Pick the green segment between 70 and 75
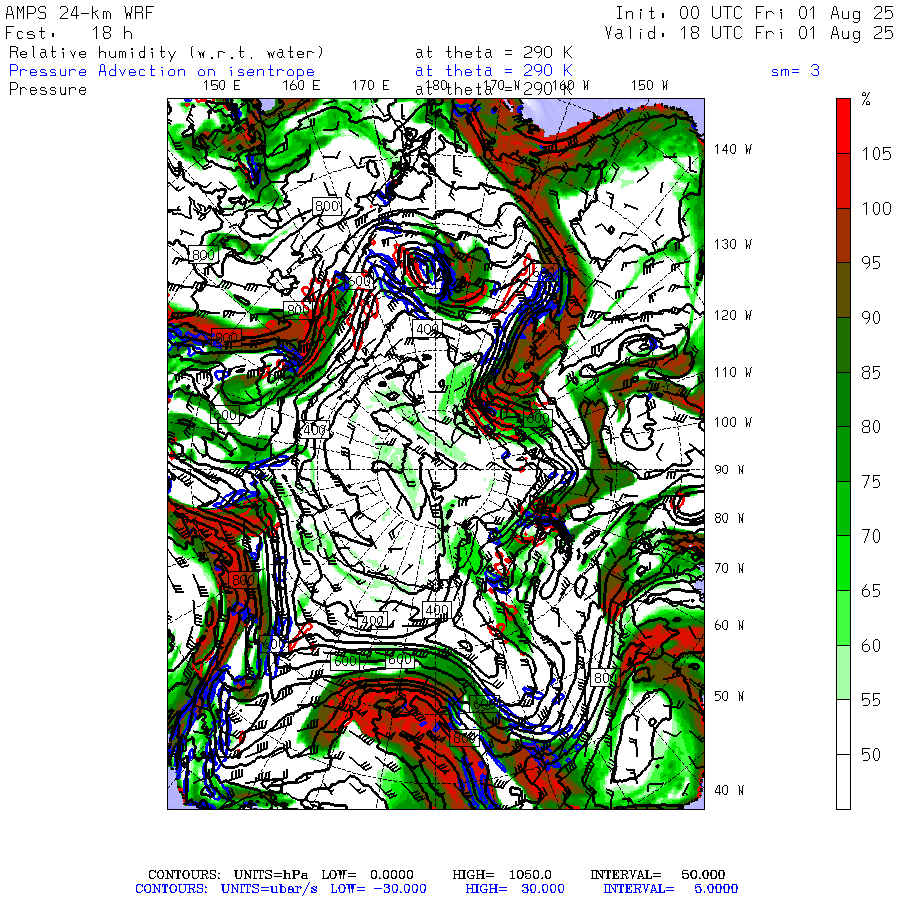Image resolution: width=900 pixels, height=900 pixels. [x=843, y=509]
